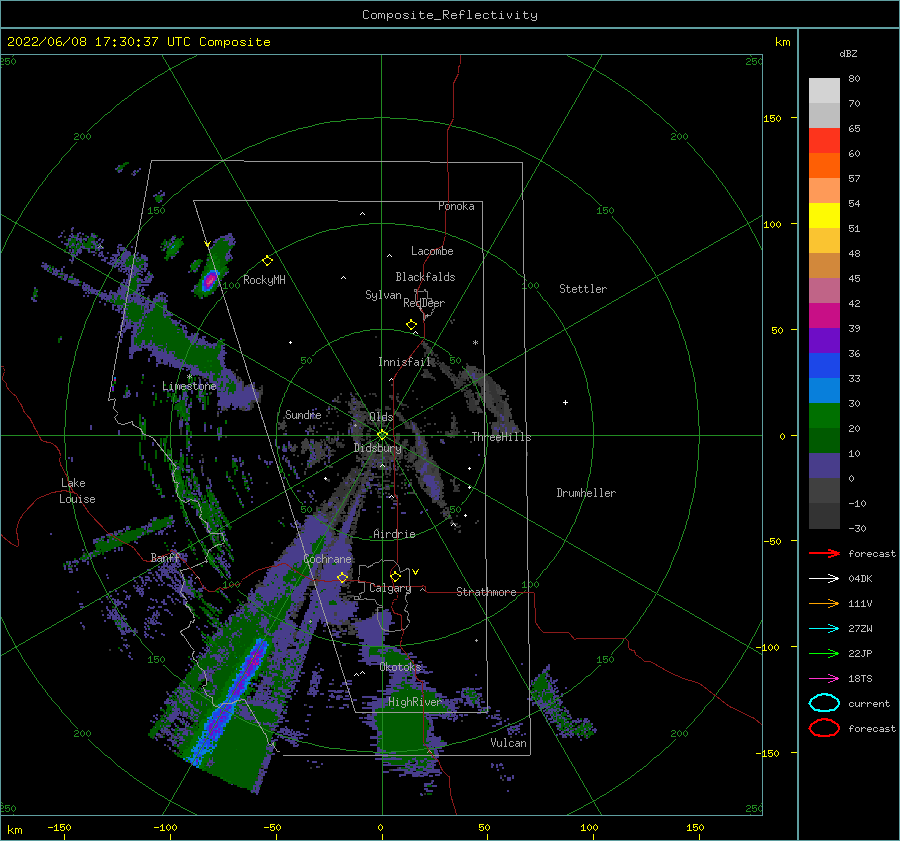This screenshot has width=900, height=841.
Task: Click the '2022/06/08 17:30:37 UTC Composite' timestamp
Action: pos(138,42)
